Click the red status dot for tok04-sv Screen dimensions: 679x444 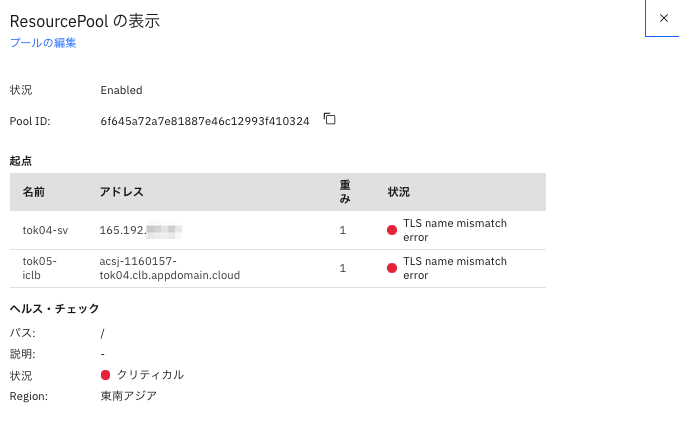coord(392,230)
